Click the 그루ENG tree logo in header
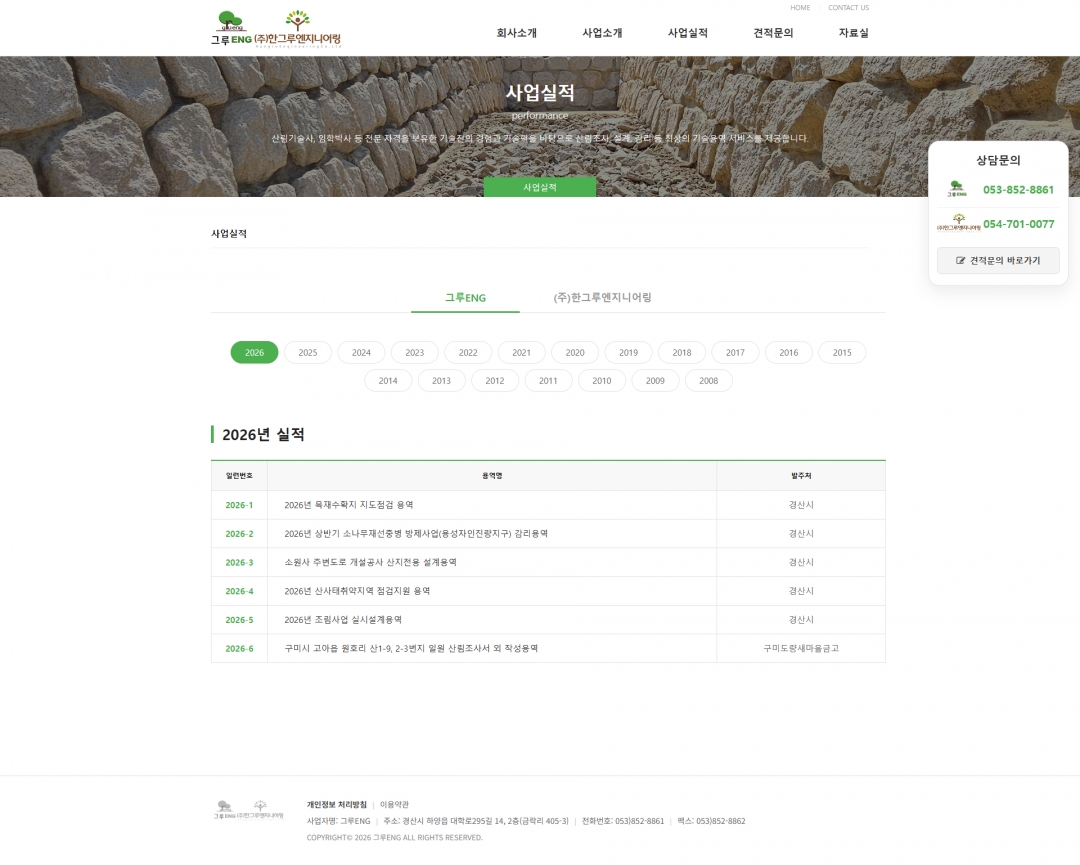This screenshot has width=1080, height=865. click(x=231, y=29)
